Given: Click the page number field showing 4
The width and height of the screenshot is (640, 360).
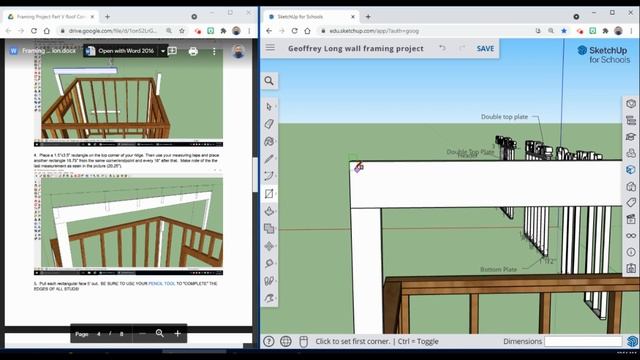Looking at the screenshot, I should coord(98,334).
